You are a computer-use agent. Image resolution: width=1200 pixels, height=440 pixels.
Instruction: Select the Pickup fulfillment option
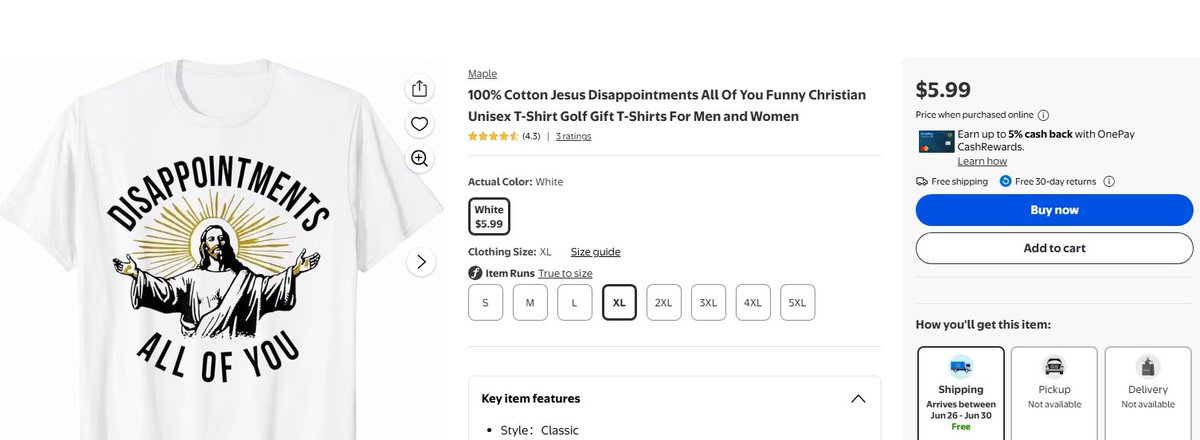1054,393
